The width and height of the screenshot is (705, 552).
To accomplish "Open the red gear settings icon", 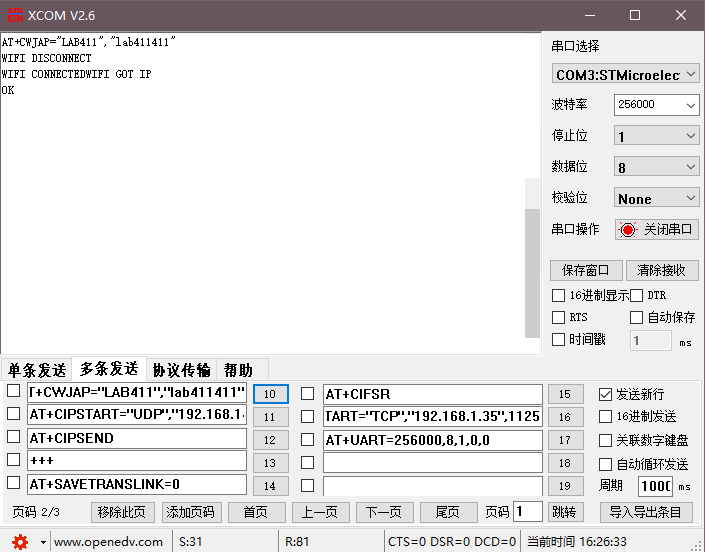I will click(x=20, y=542).
